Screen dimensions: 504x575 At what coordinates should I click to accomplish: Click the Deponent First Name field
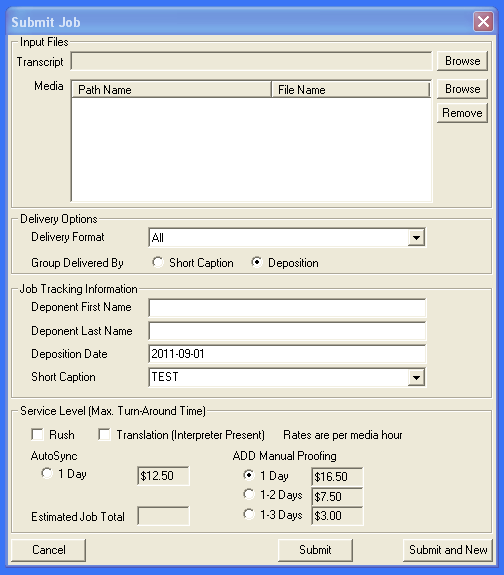287,308
